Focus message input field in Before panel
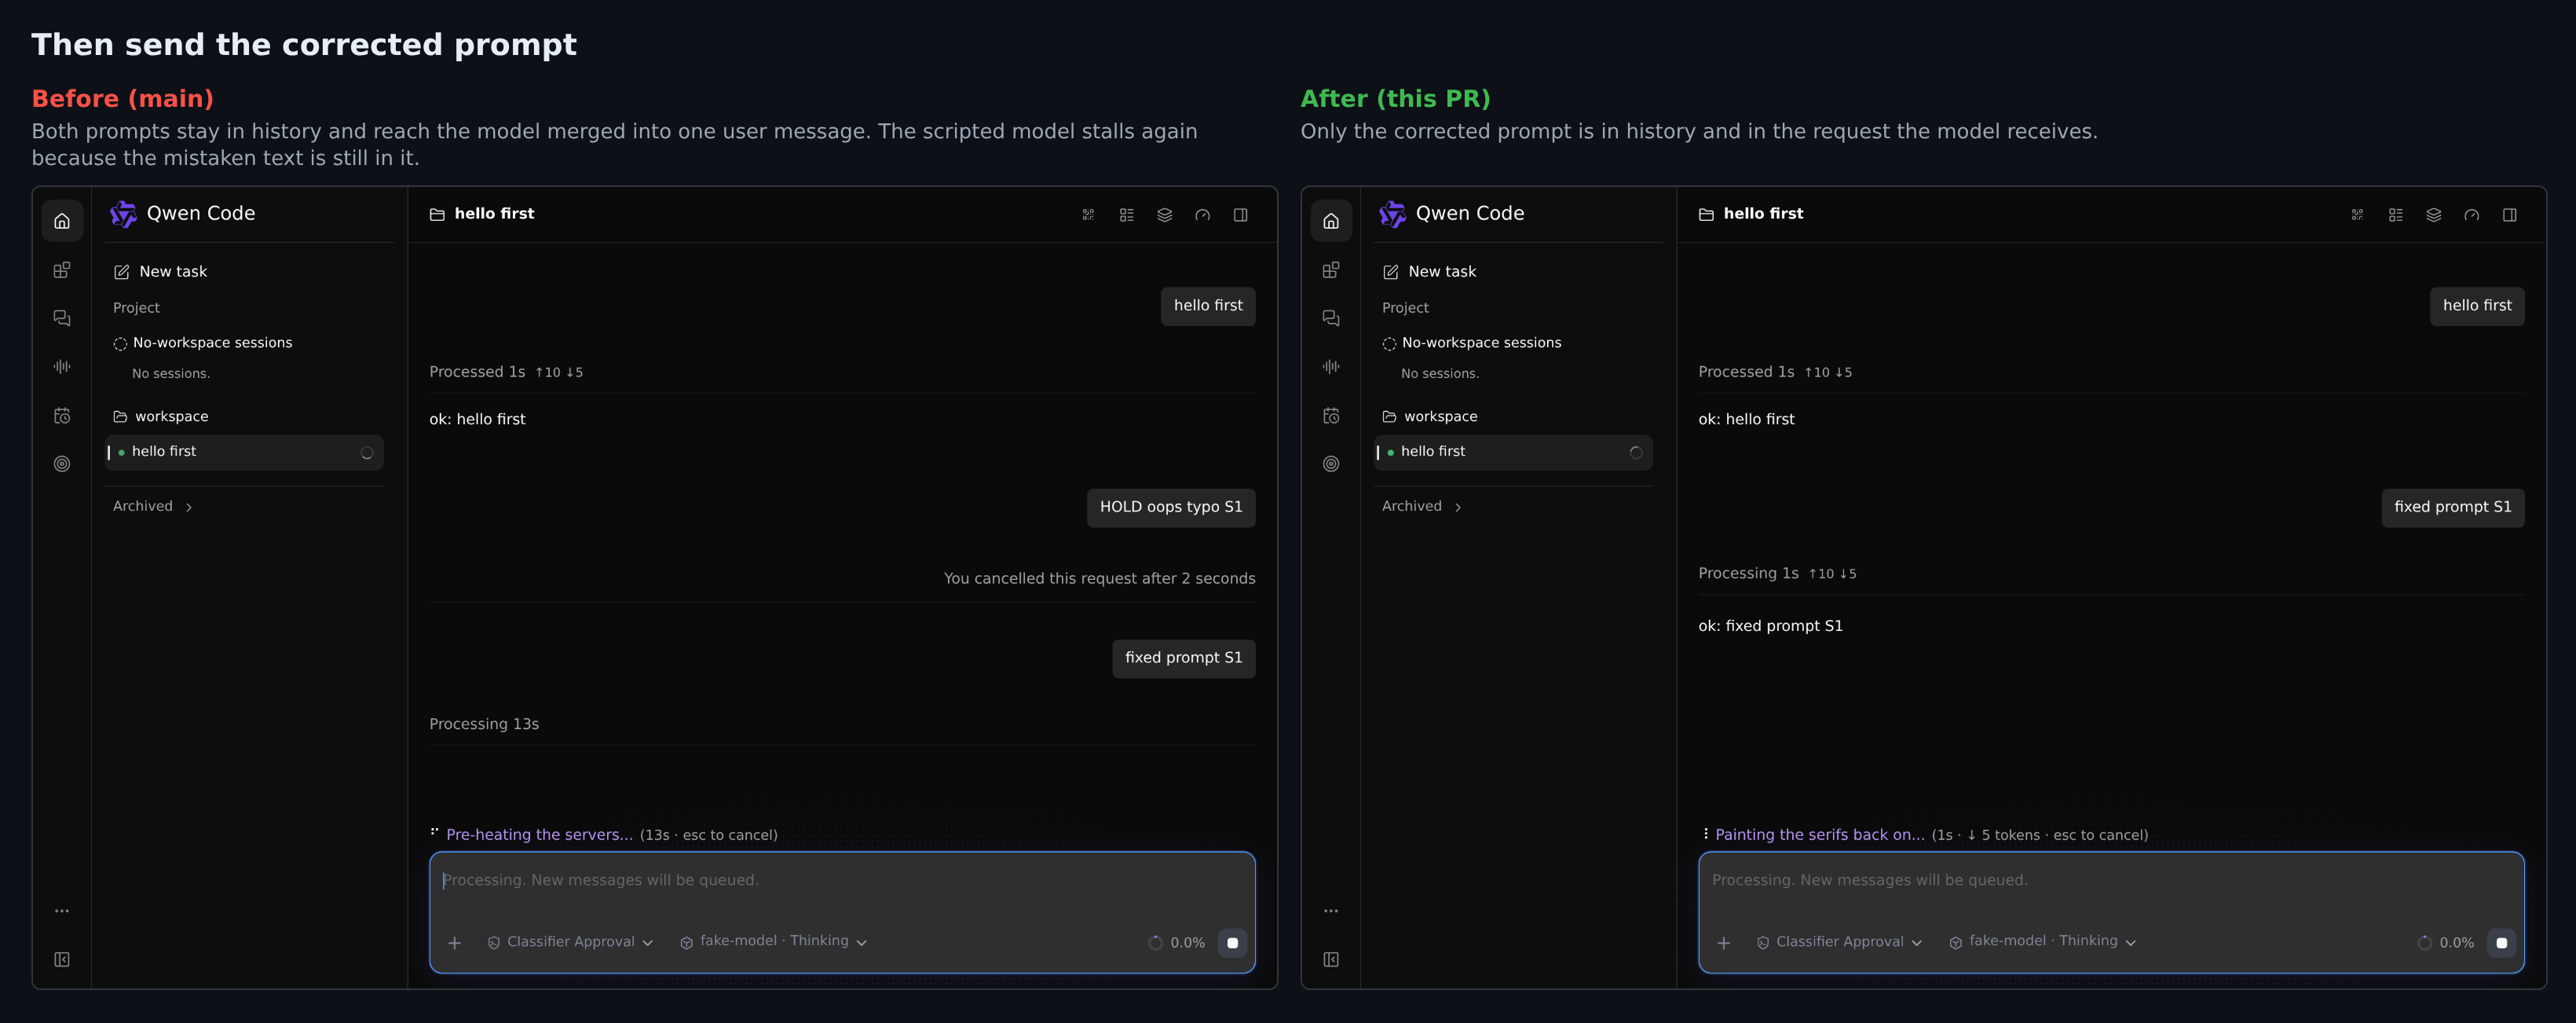Image resolution: width=2576 pixels, height=1023 pixels. click(x=842, y=881)
